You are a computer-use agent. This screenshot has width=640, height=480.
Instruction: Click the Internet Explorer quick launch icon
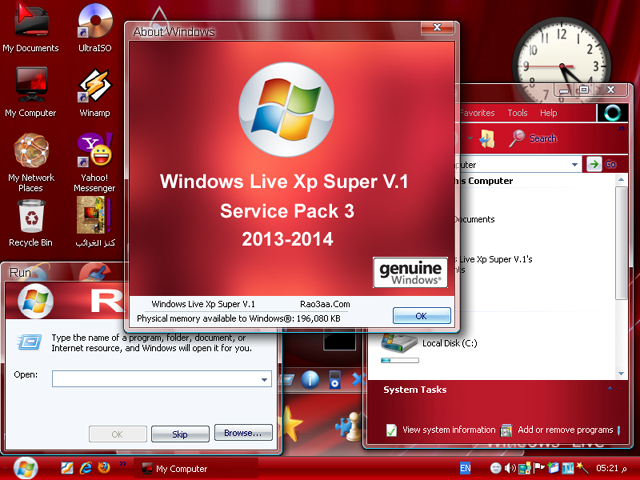pyautogui.click(x=85, y=468)
